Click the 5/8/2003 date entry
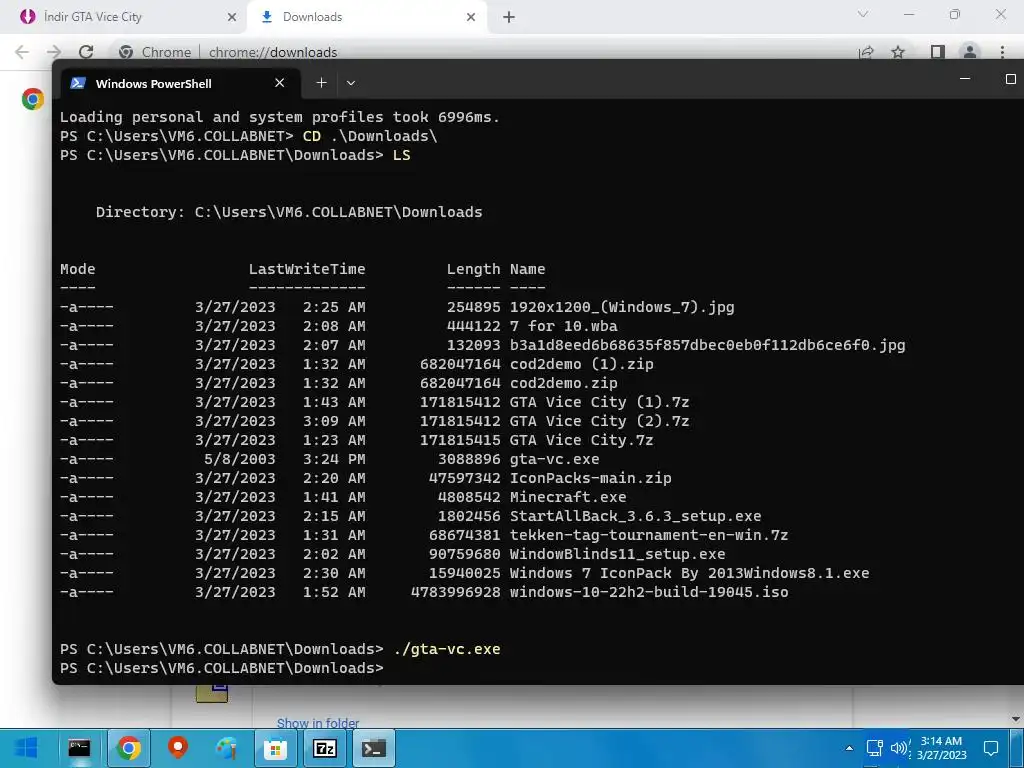 240,459
